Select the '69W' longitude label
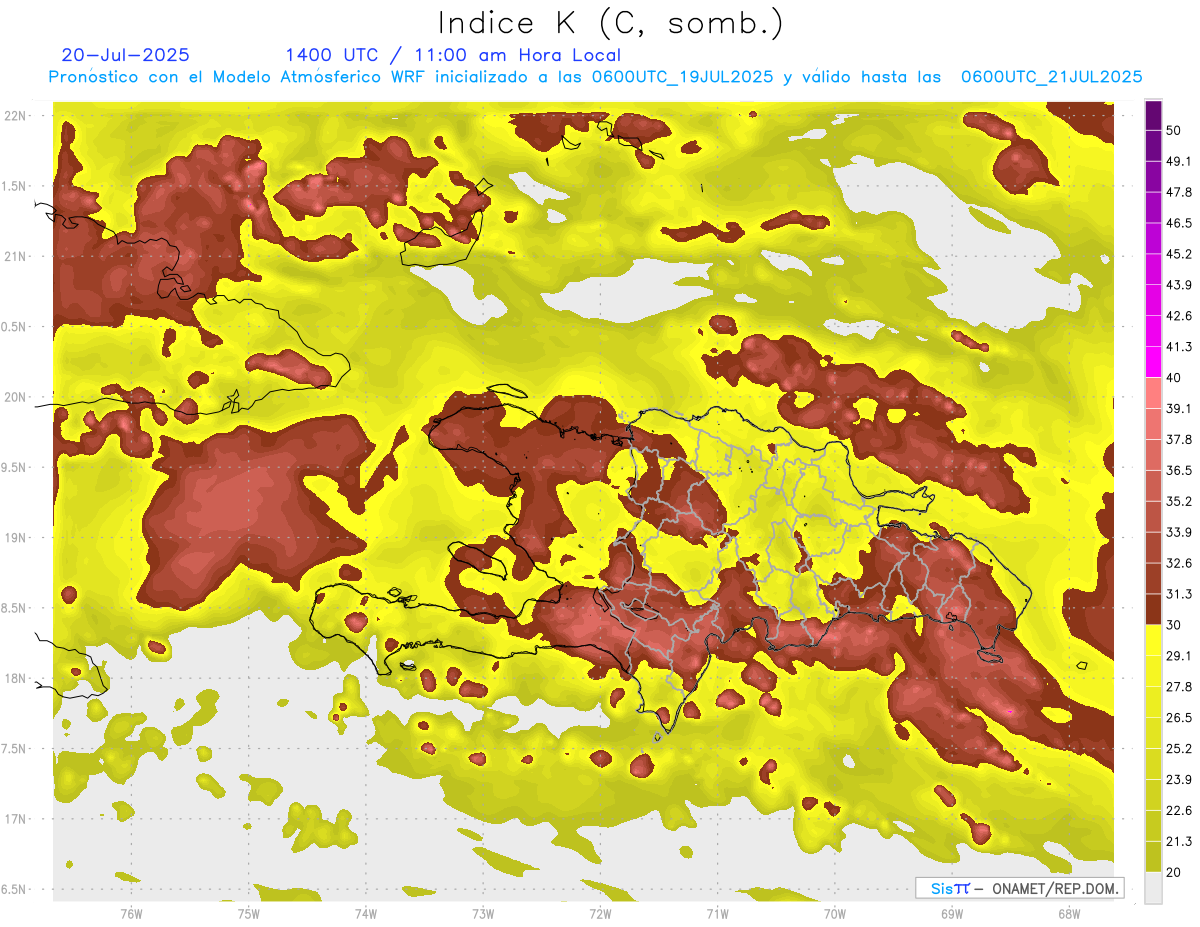 (x=951, y=913)
